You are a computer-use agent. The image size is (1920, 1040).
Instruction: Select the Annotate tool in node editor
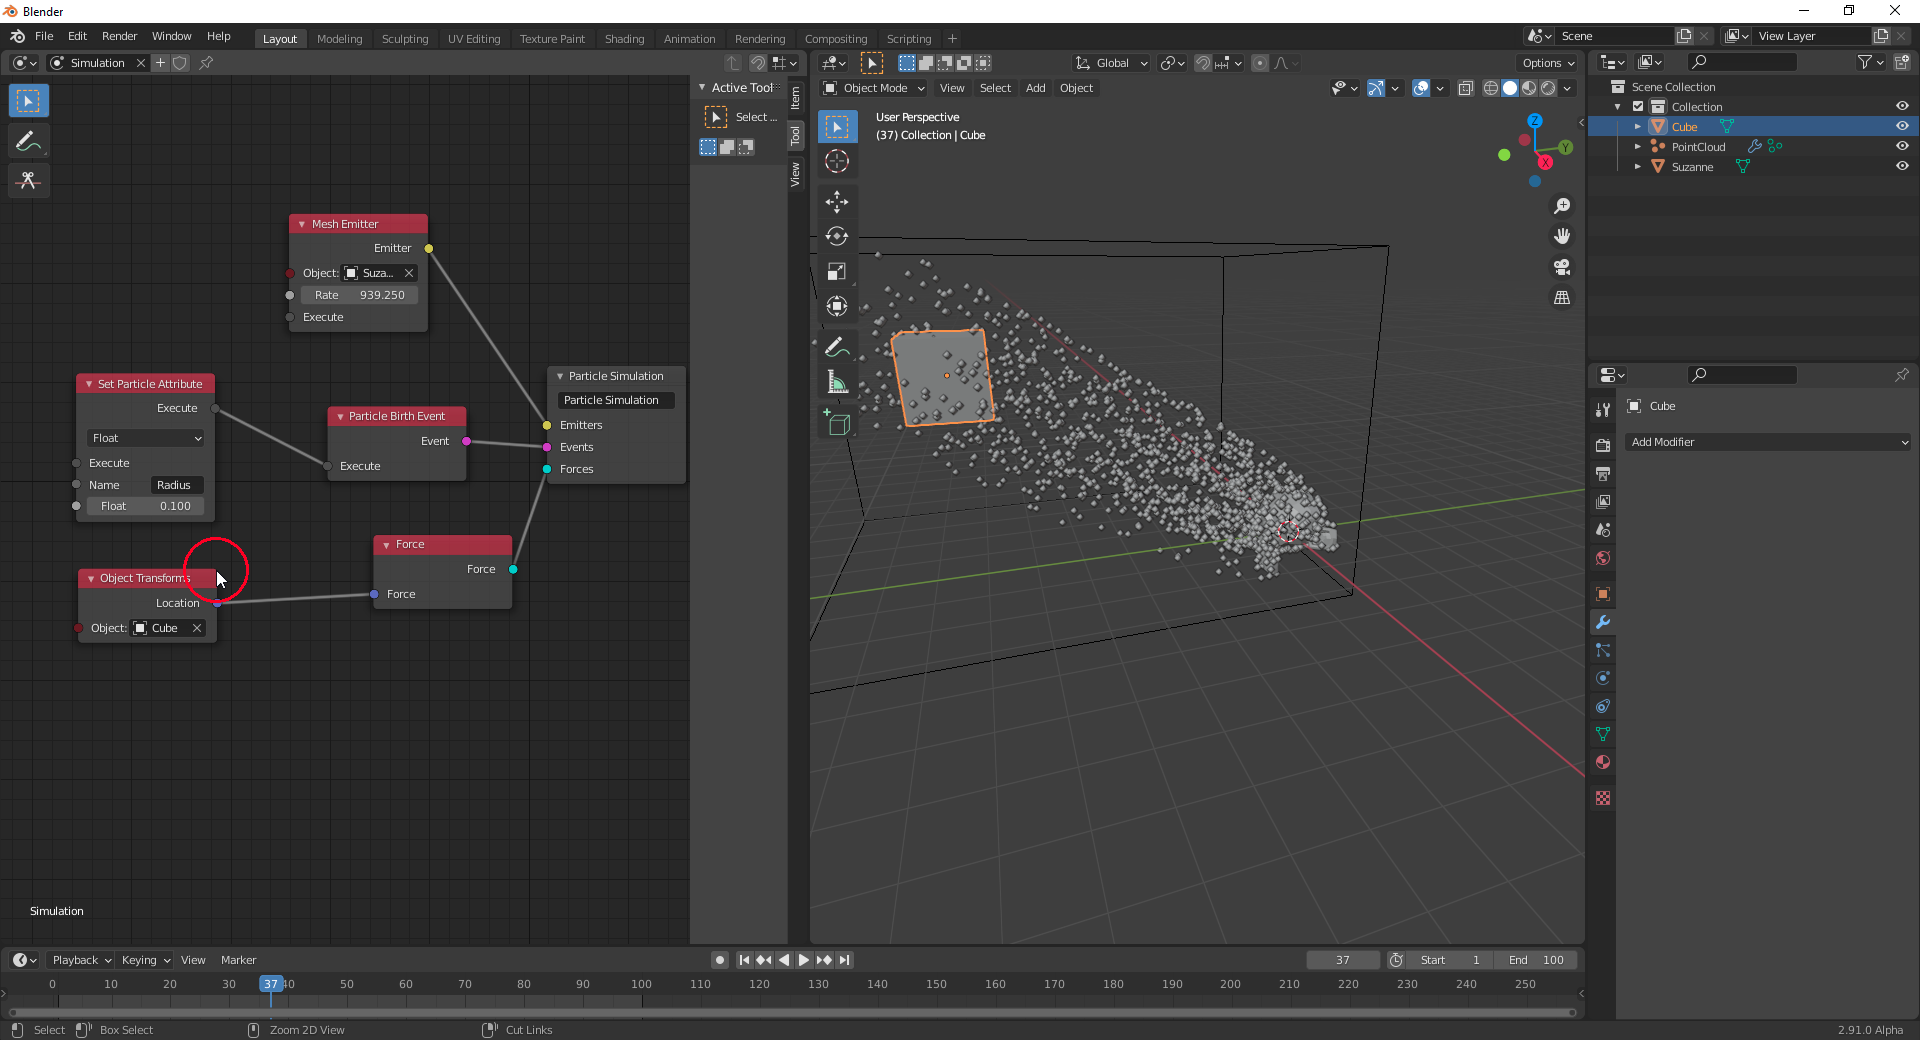28,142
